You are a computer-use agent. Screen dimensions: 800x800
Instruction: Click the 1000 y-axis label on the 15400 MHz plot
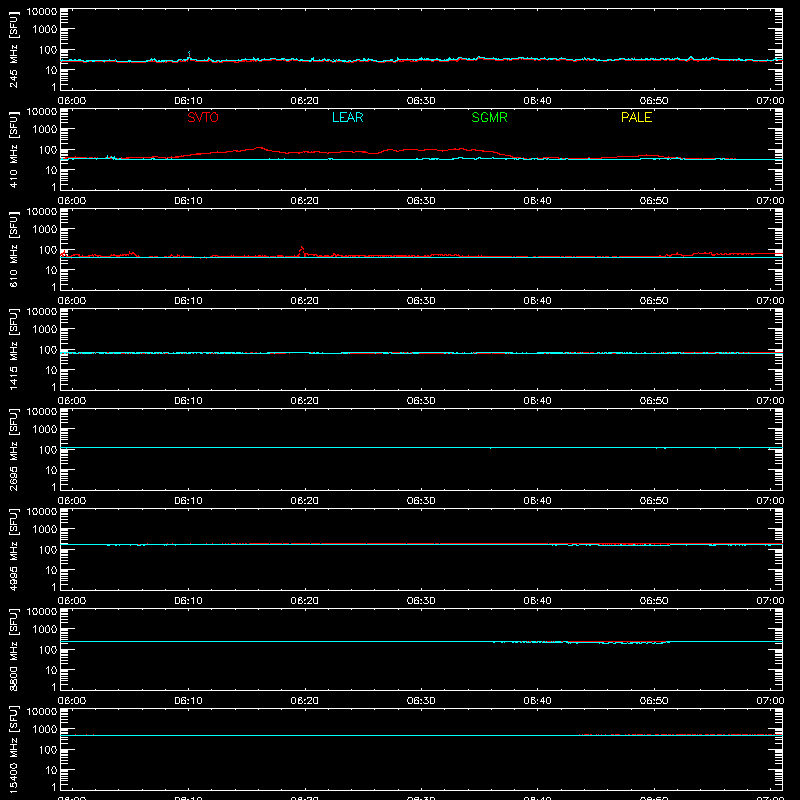coord(45,730)
